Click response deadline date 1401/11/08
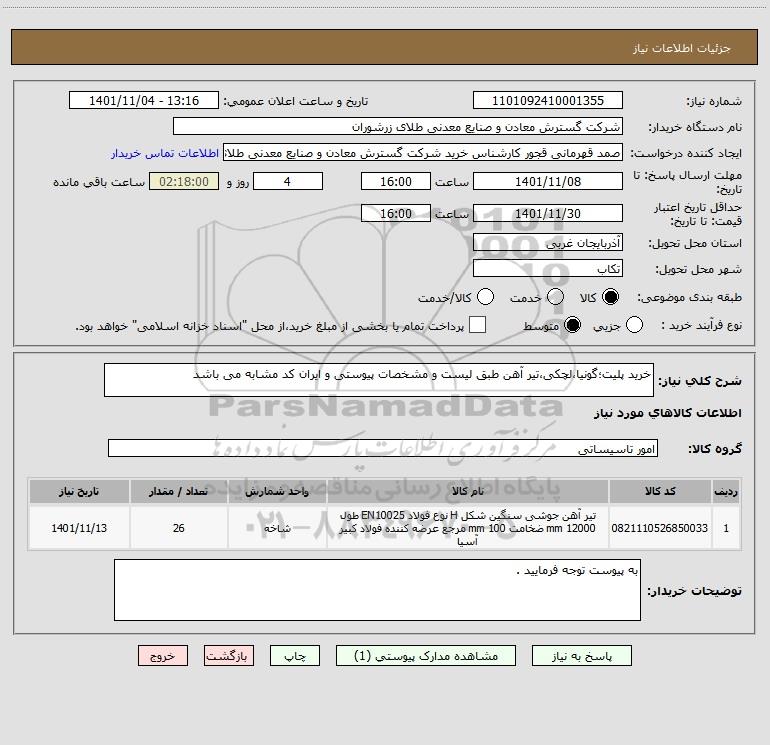 click(548, 181)
